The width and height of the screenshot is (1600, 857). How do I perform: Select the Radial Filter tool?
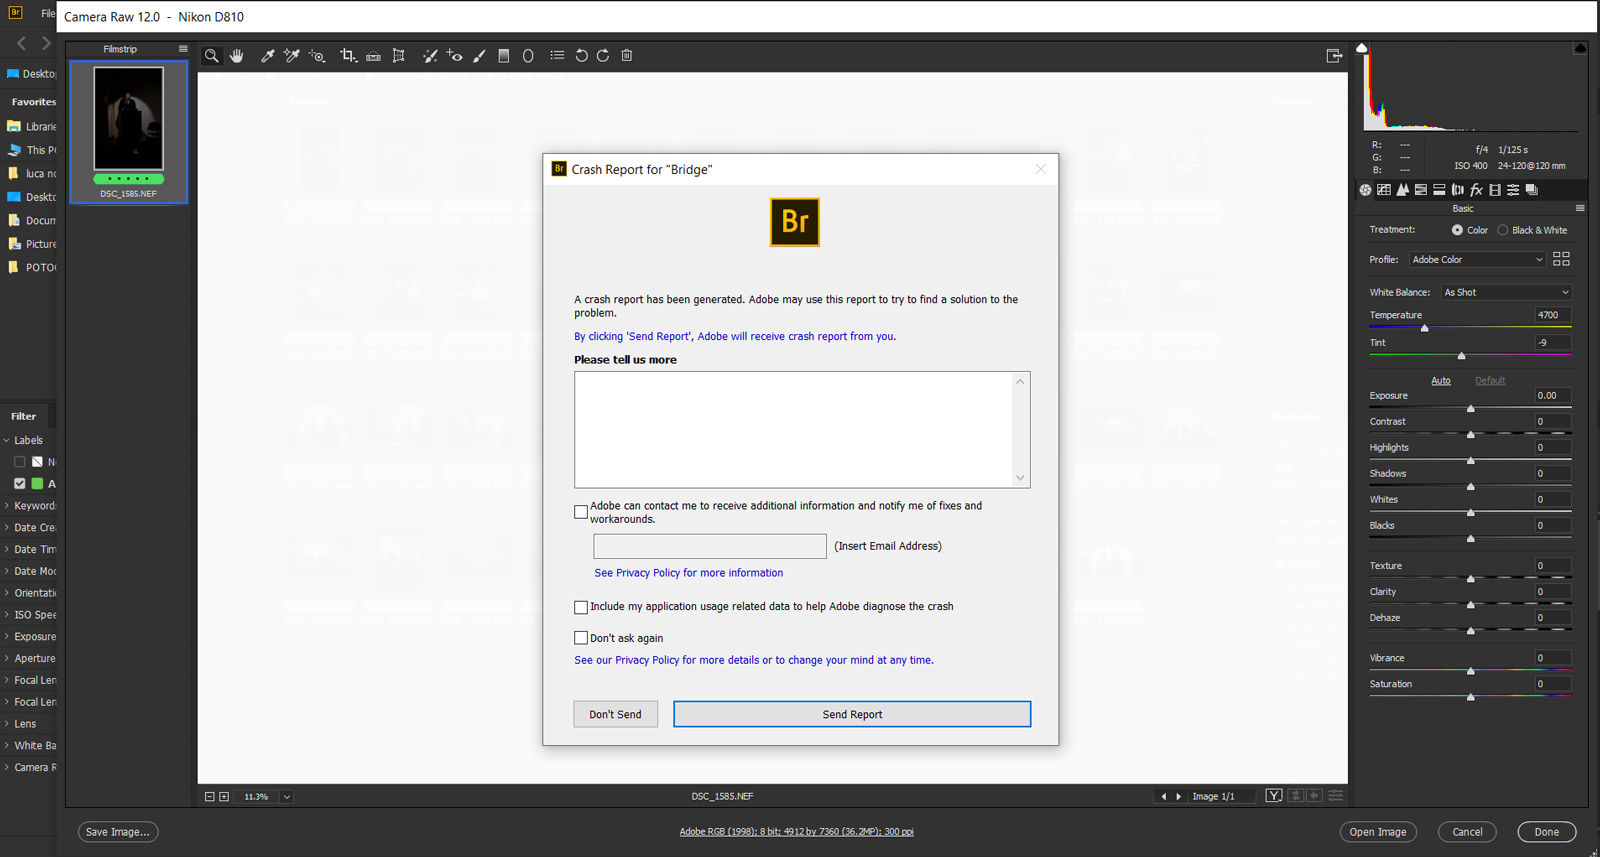[528, 56]
